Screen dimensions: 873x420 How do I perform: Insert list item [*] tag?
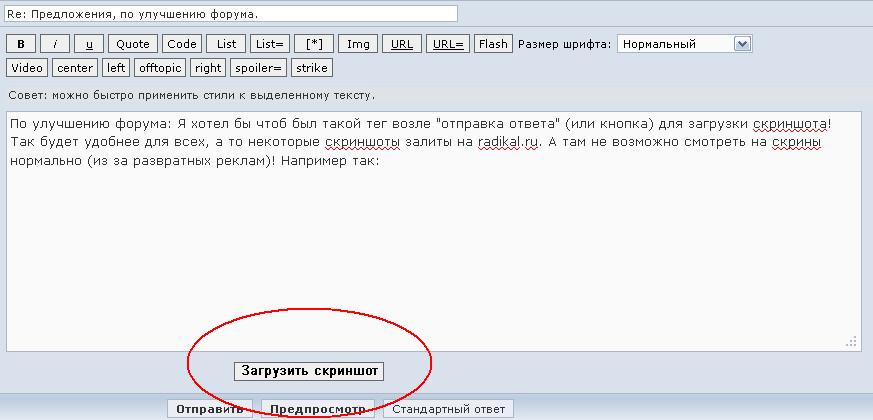click(314, 44)
